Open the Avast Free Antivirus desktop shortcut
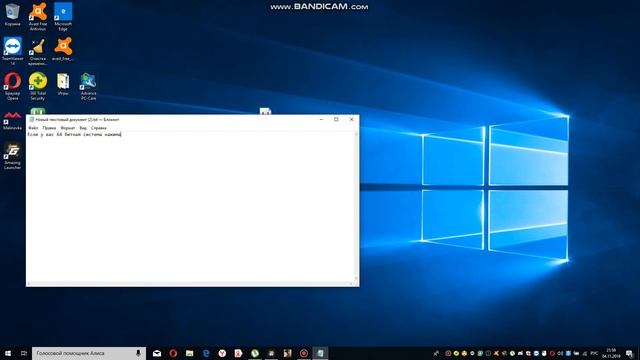This screenshot has height=360, width=640. 38,16
